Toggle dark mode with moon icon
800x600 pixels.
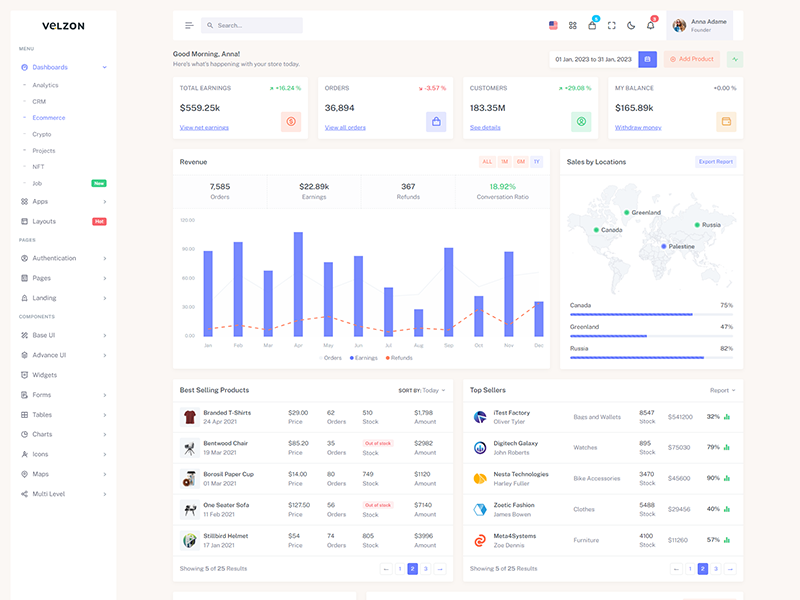[x=631, y=25]
